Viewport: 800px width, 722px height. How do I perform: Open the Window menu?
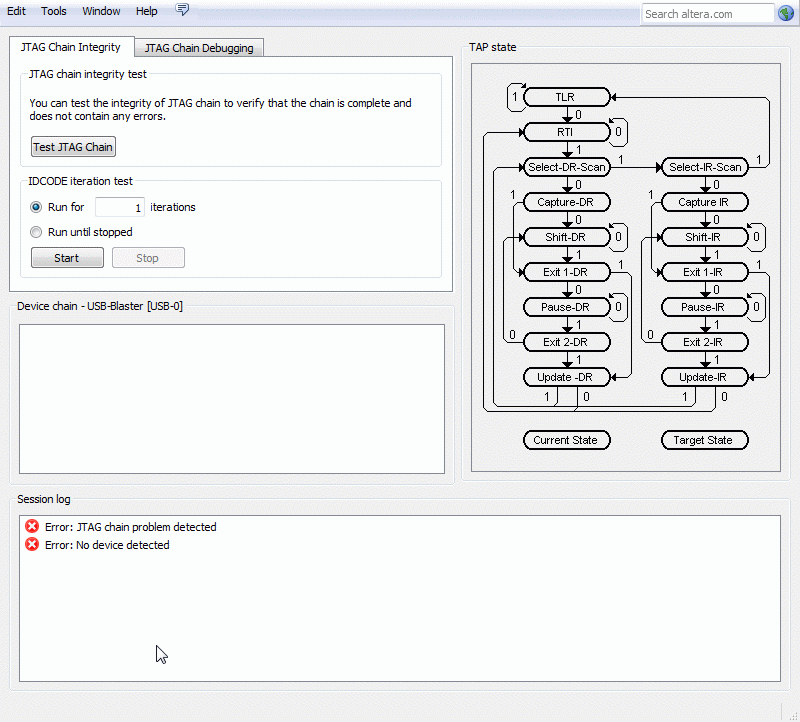point(101,11)
